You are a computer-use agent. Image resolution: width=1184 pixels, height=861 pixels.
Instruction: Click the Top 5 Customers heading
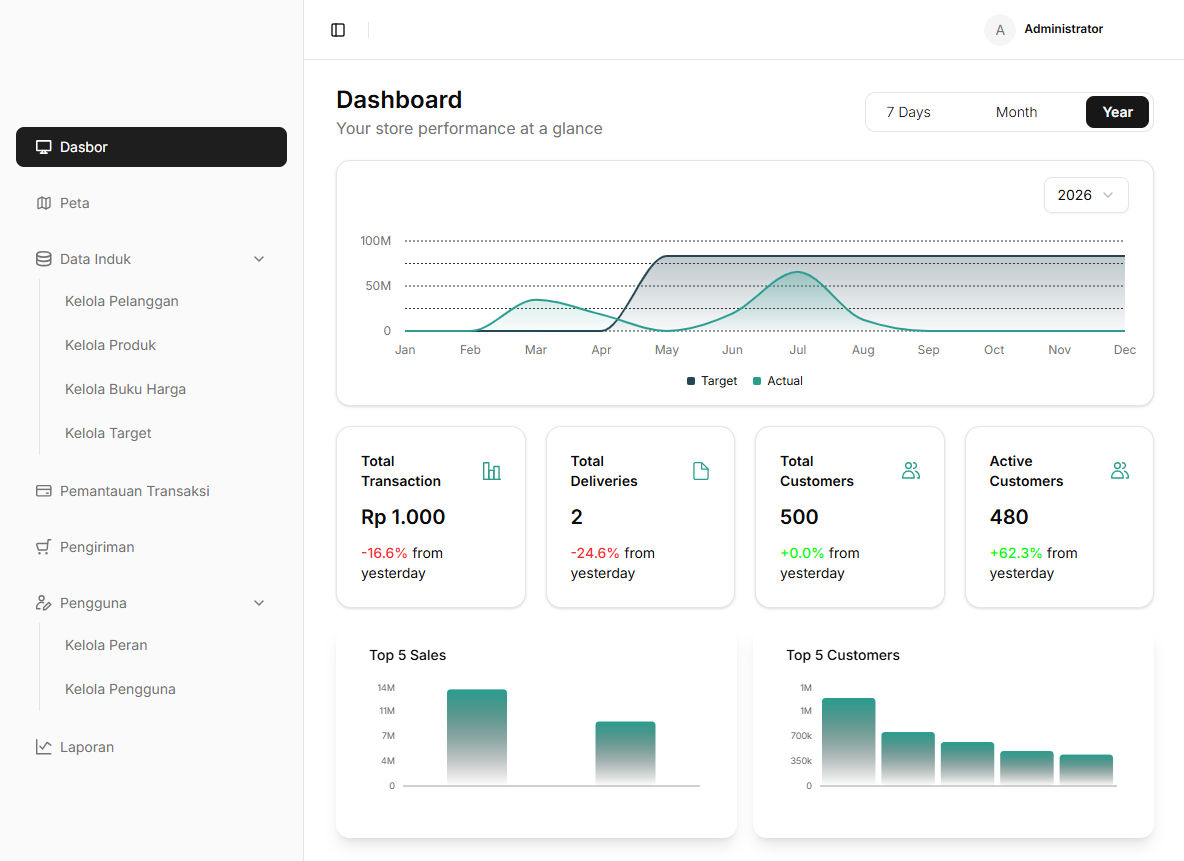(843, 655)
